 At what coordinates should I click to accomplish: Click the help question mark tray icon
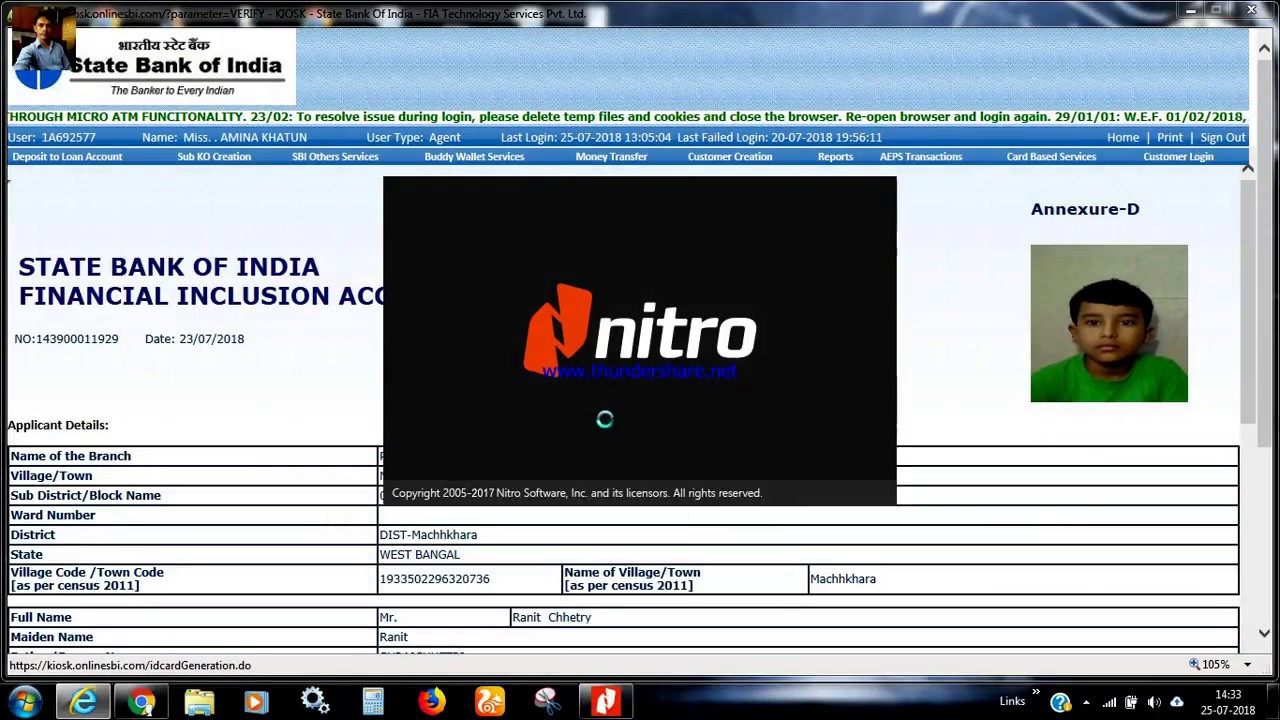click(x=1060, y=702)
